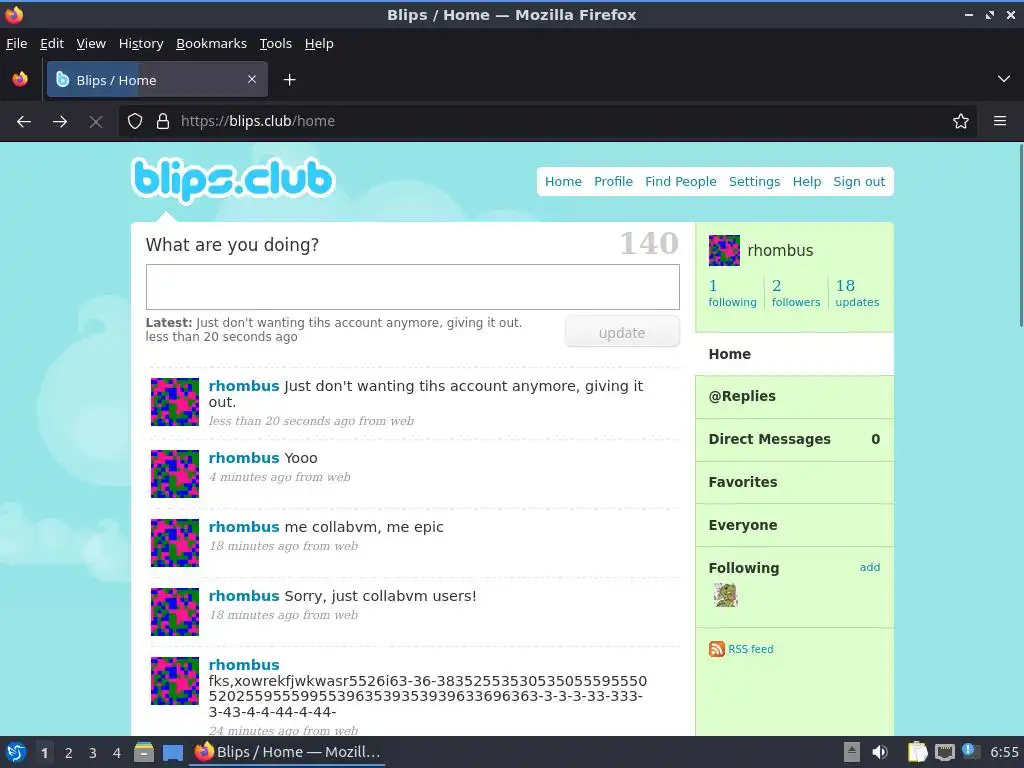Go back using the back arrow
Image resolution: width=1024 pixels, height=768 pixels.
tap(24, 121)
